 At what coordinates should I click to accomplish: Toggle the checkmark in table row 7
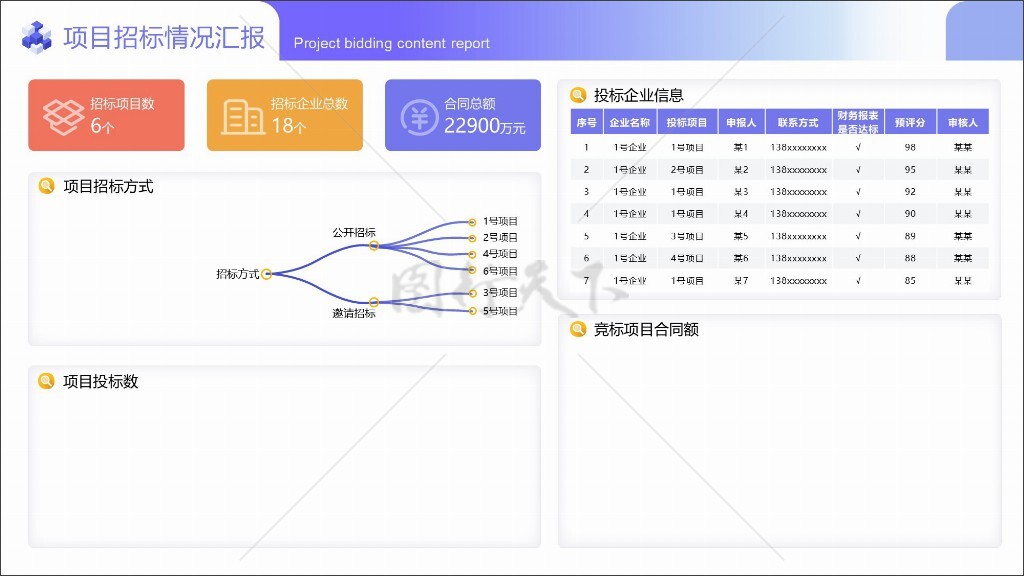[858, 281]
